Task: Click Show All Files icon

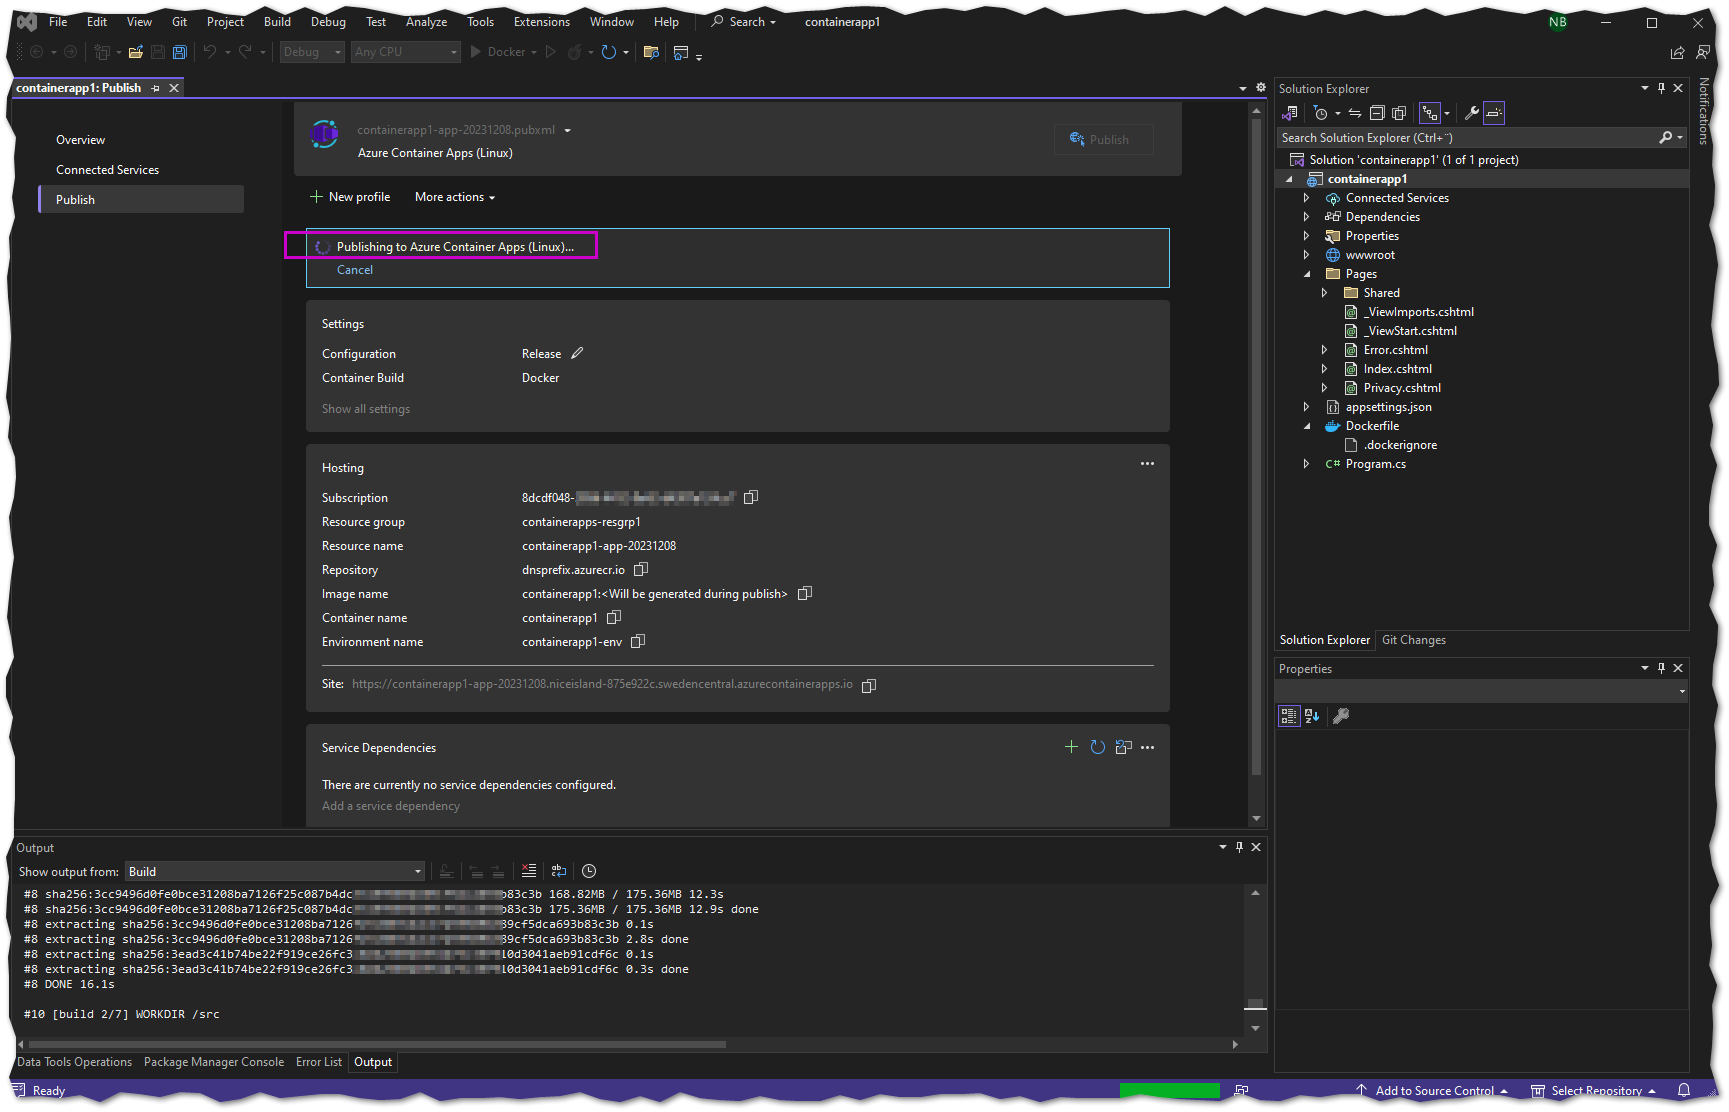Action: coord(1399,113)
